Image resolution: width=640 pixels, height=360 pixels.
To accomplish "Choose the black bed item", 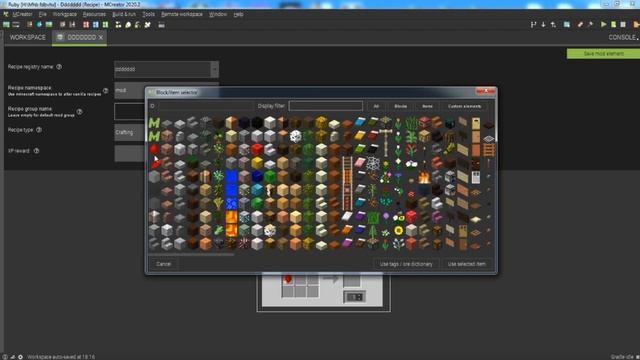I will (373, 149).
